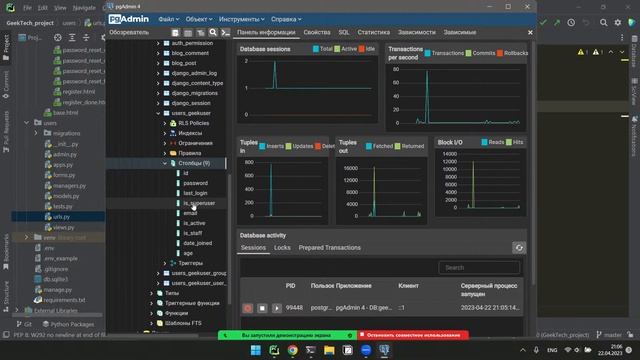The width and height of the screenshot is (640, 360).
Task: Click the red stop screen sharing button
Action: [x=413, y=335]
